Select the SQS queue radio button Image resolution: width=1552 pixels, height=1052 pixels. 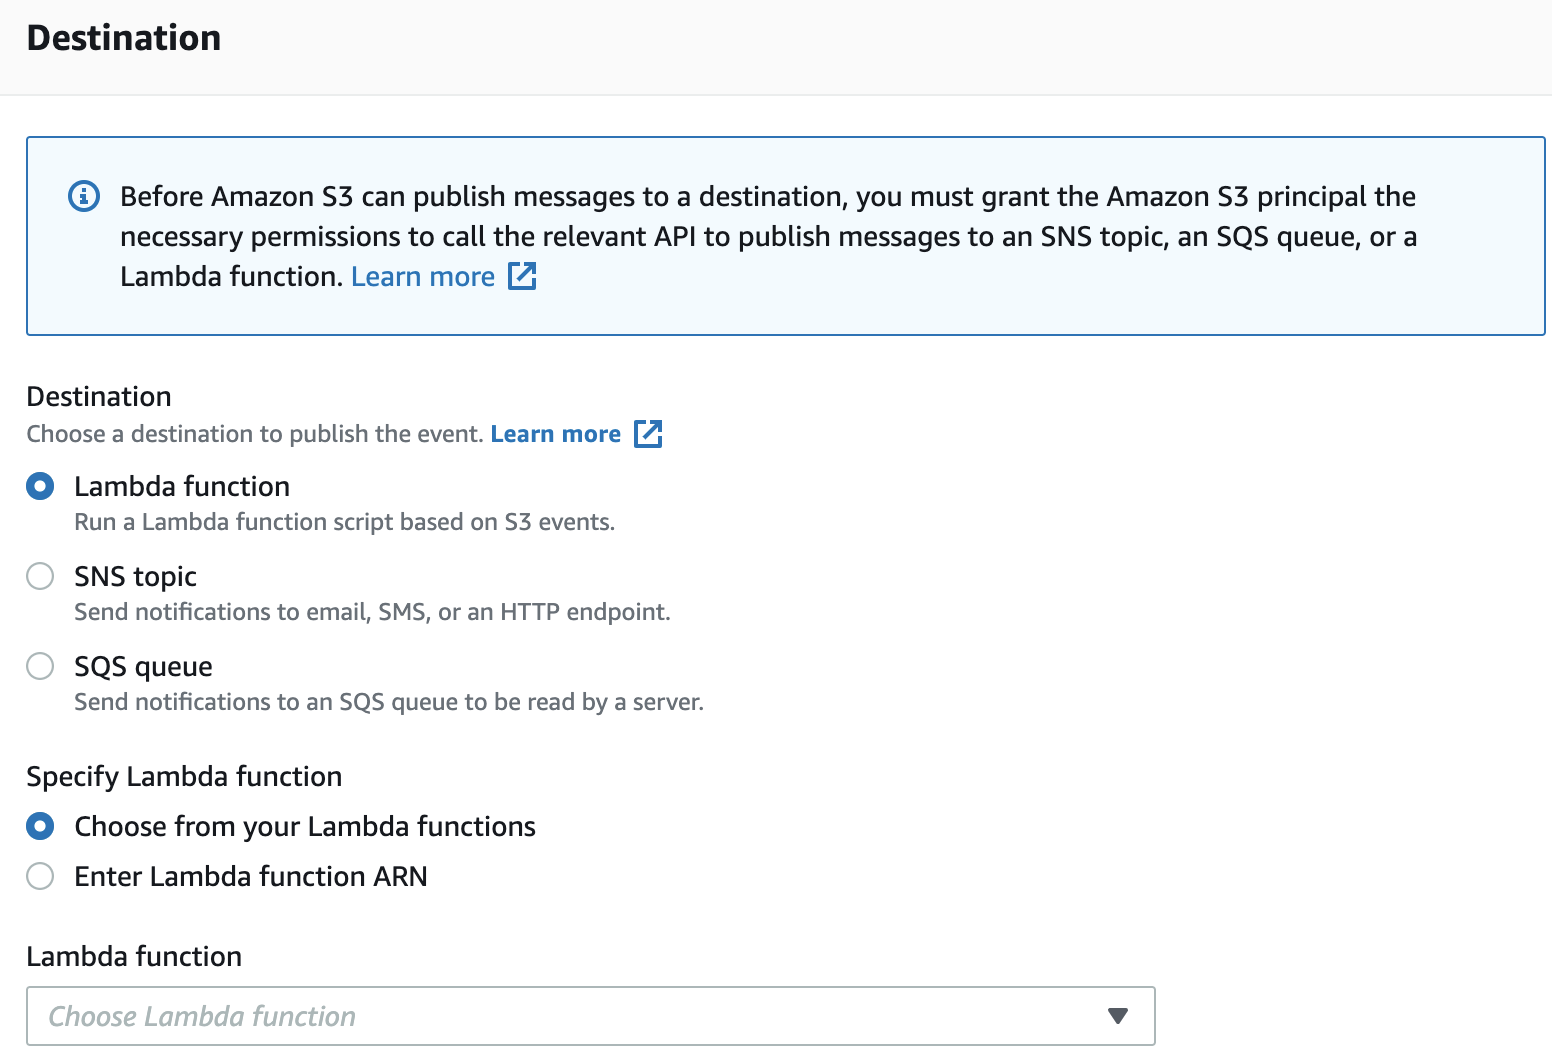pyautogui.click(x=40, y=667)
